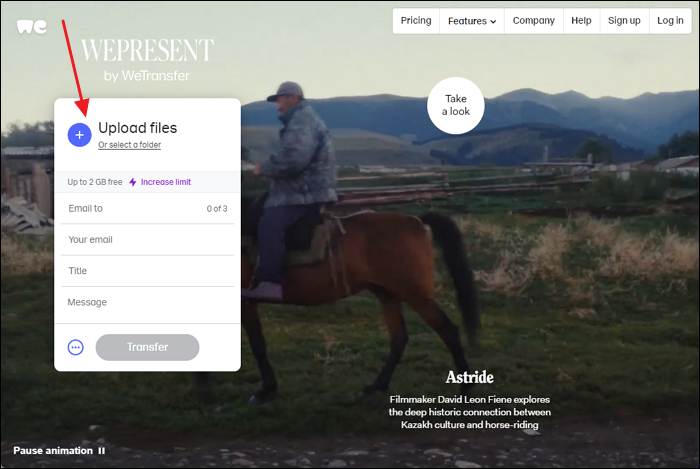
Task: Focus the Your email field
Action: (x=147, y=240)
